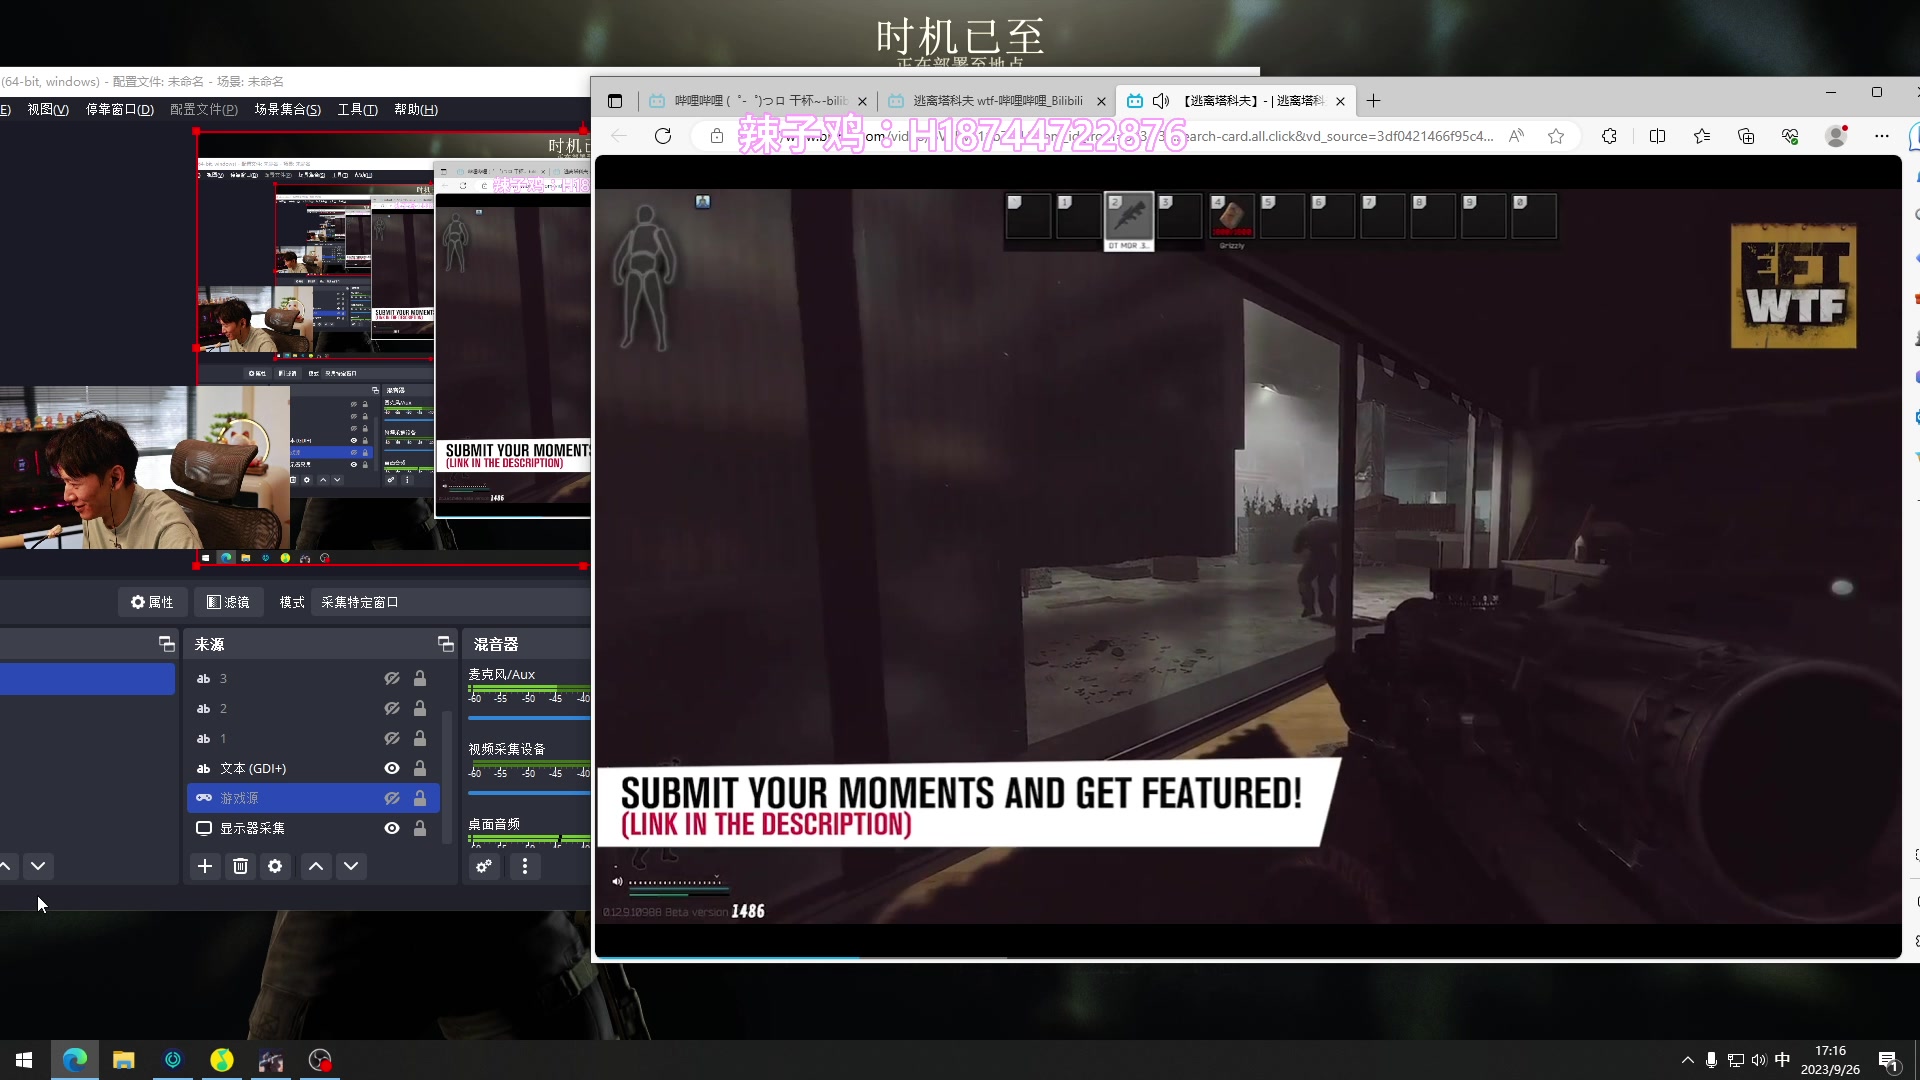Refresh the browser page
The width and height of the screenshot is (1920, 1080).
[x=663, y=136]
